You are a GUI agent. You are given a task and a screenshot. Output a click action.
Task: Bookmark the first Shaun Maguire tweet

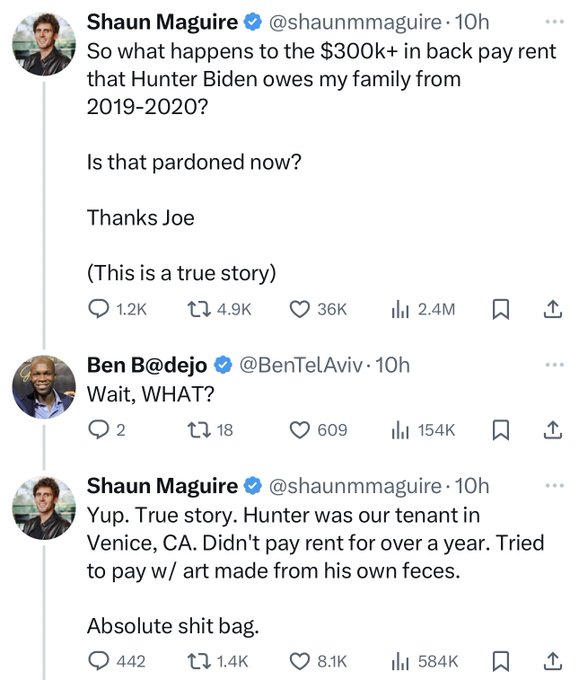(x=501, y=309)
